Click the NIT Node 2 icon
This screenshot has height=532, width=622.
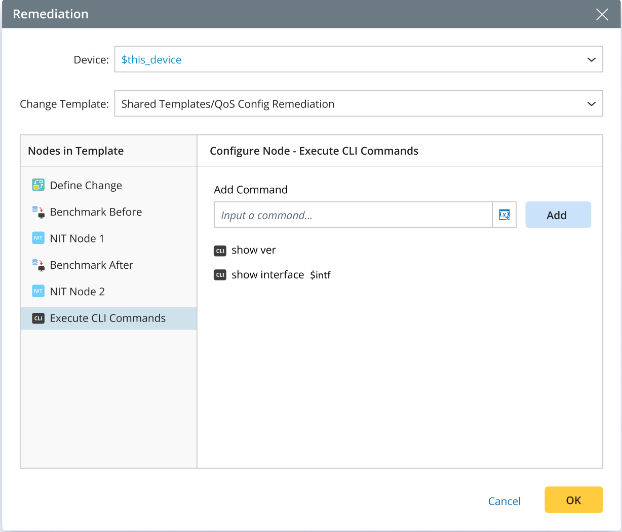[x=38, y=292]
